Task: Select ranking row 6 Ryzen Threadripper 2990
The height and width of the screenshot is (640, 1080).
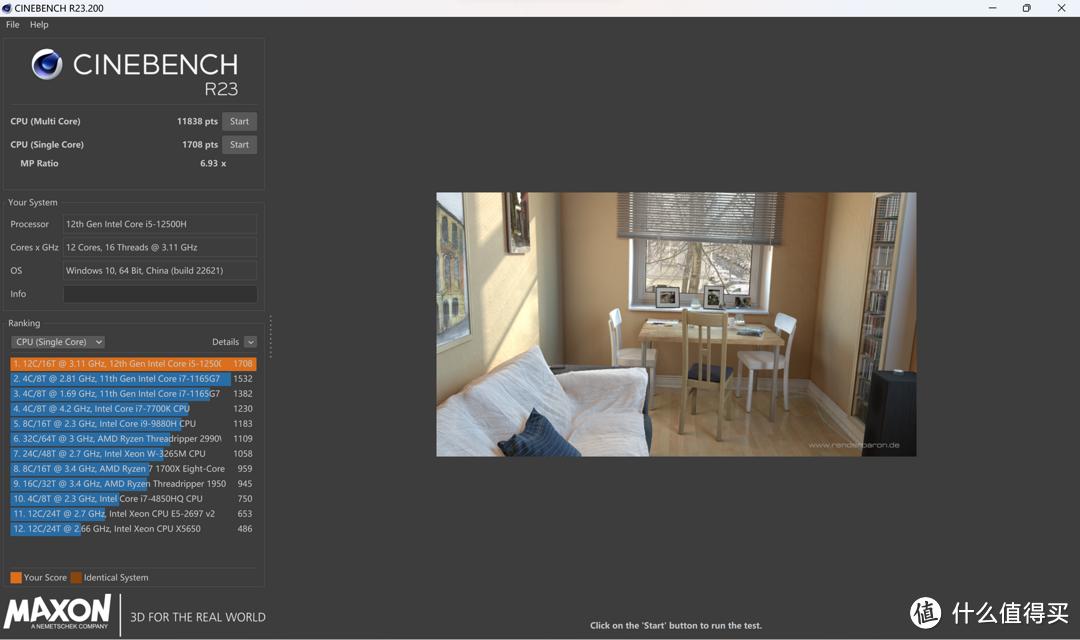Action: [x=133, y=439]
